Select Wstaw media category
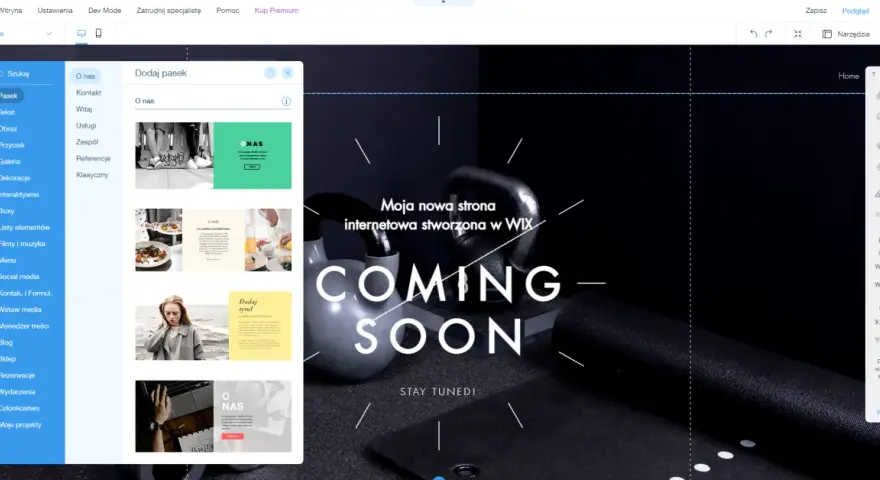The image size is (880, 480). click(x=21, y=309)
